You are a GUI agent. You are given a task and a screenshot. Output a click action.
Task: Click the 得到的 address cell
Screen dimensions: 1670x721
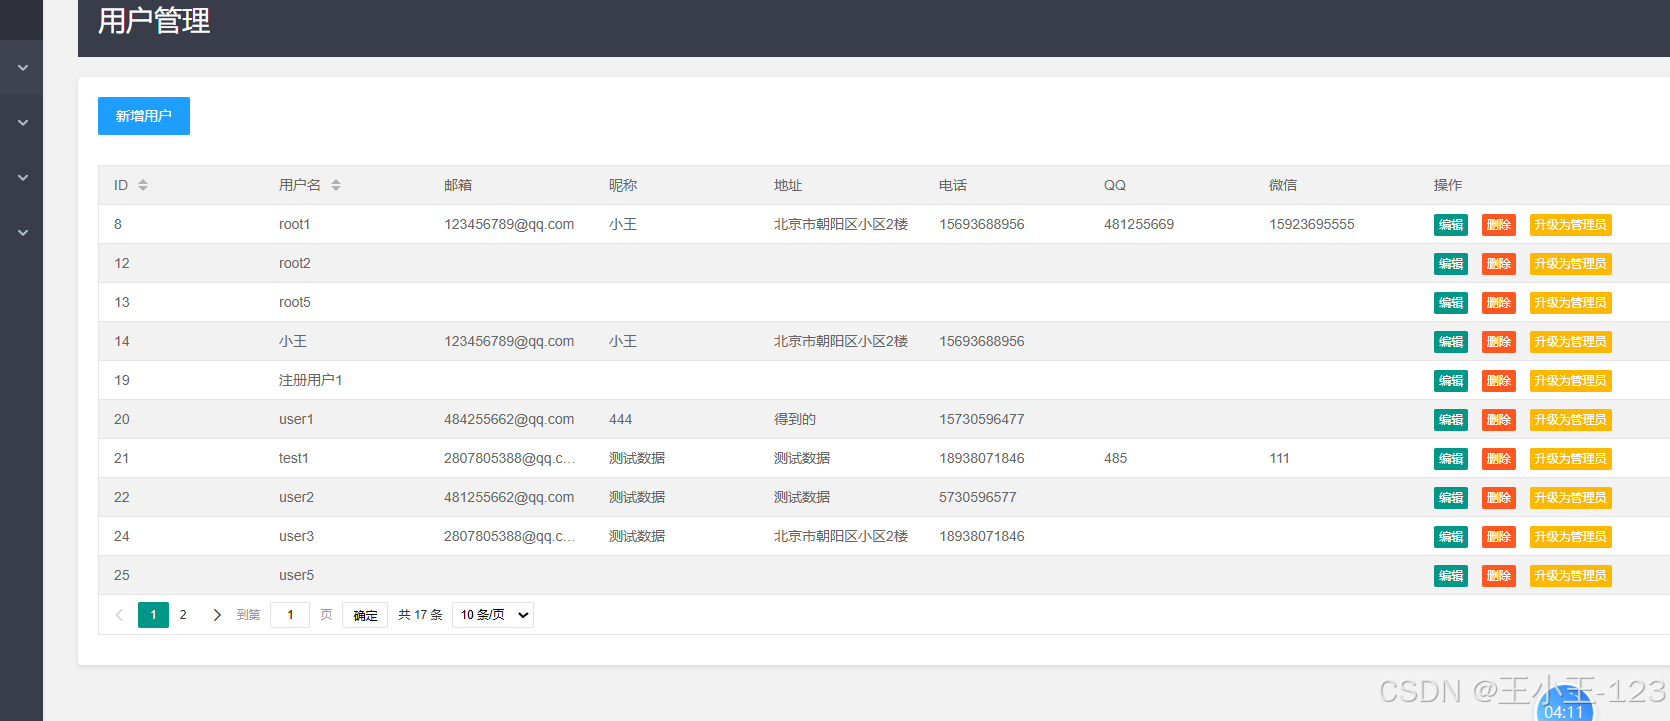795,419
